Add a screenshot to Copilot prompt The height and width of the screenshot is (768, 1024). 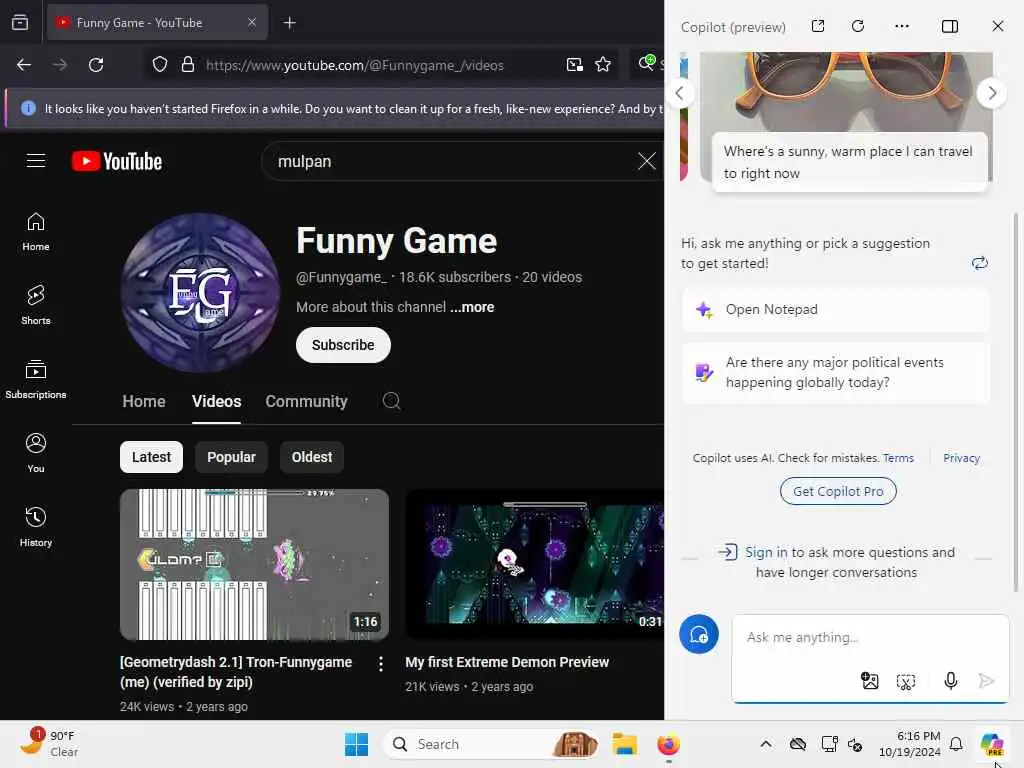click(906, 682)
